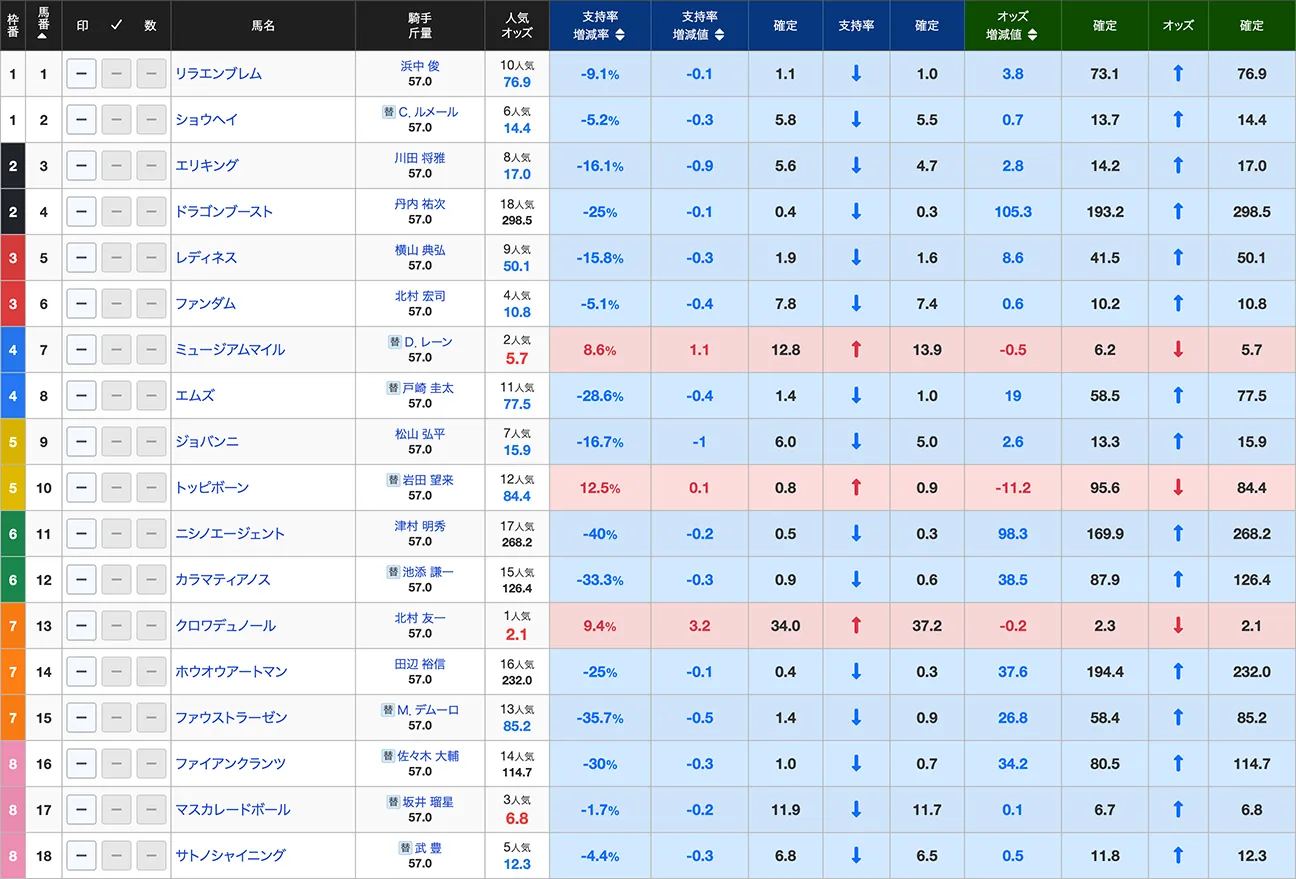The height and width of the screenshot is (879, 1296).
Task: Open the 印 mark selector for マスカレードボール
Action: [x=81, y=810]
